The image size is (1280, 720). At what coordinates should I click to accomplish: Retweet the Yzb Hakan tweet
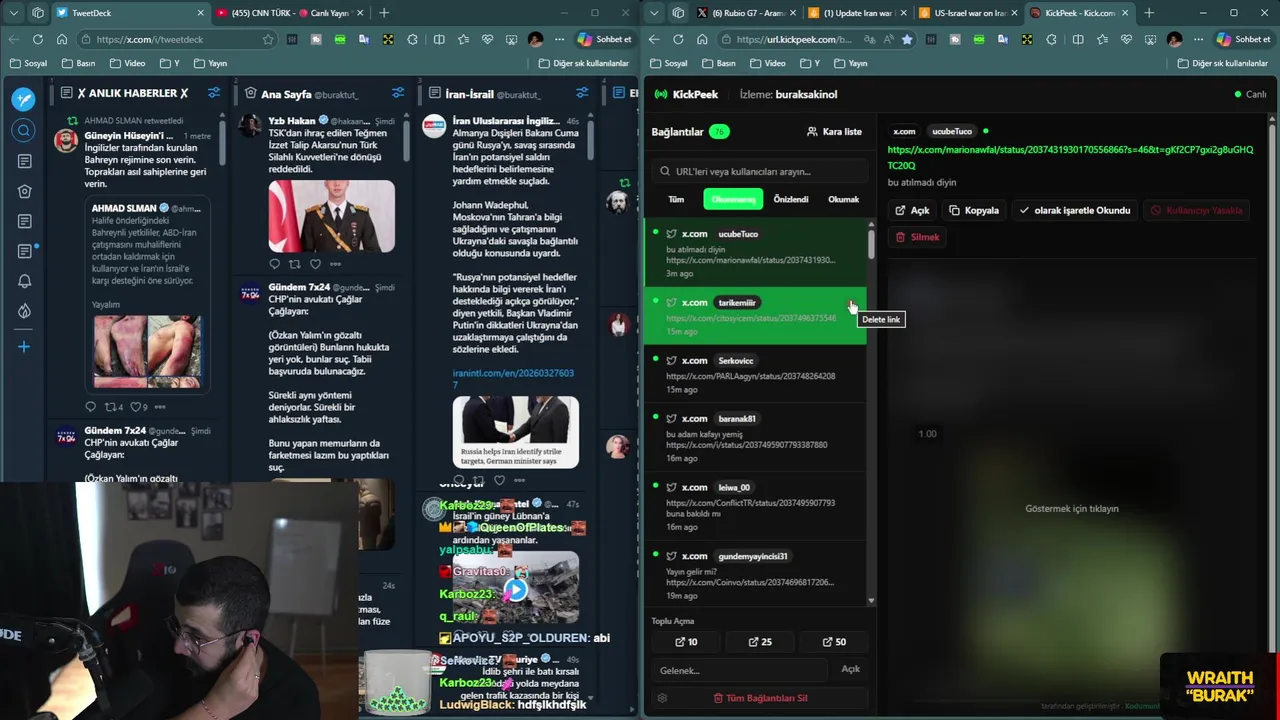click(x=294, y=264)
